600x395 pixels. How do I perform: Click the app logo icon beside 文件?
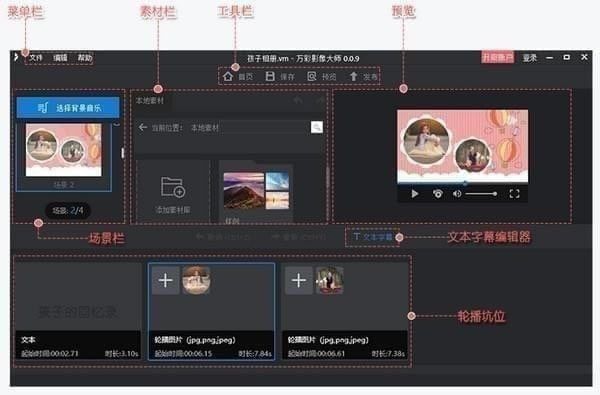click(x=16, y=57)
